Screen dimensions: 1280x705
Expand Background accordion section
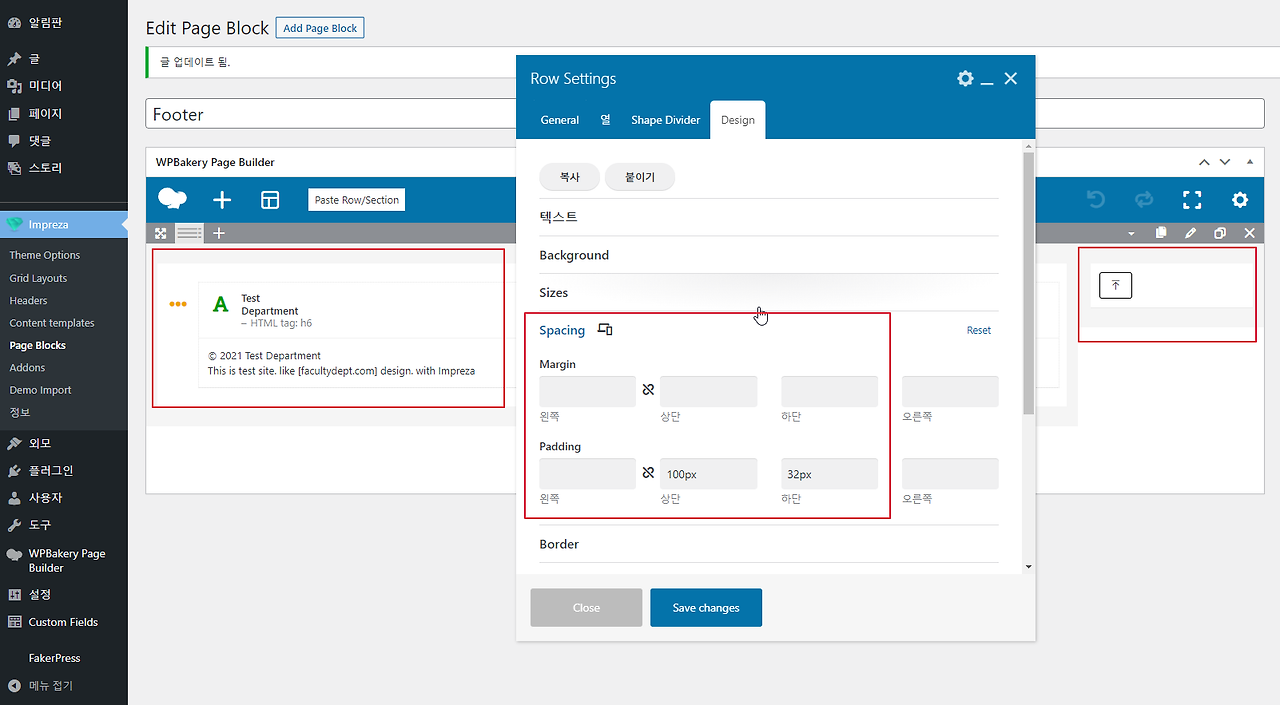[x=769, y=255]
